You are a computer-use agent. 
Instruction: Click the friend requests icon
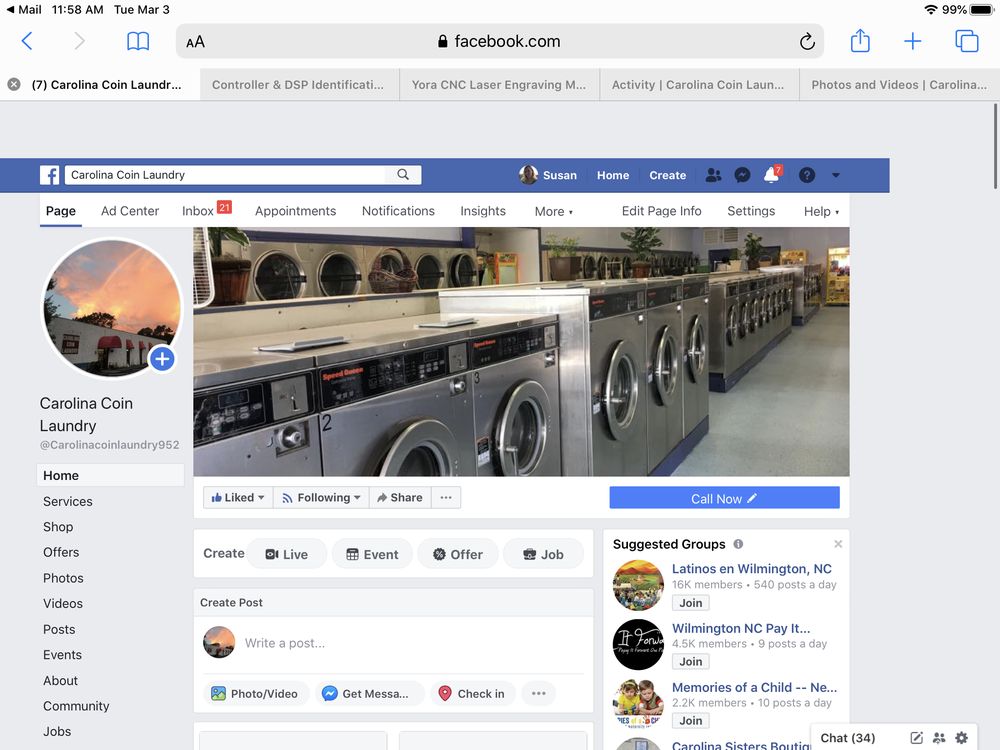(713, 175)
